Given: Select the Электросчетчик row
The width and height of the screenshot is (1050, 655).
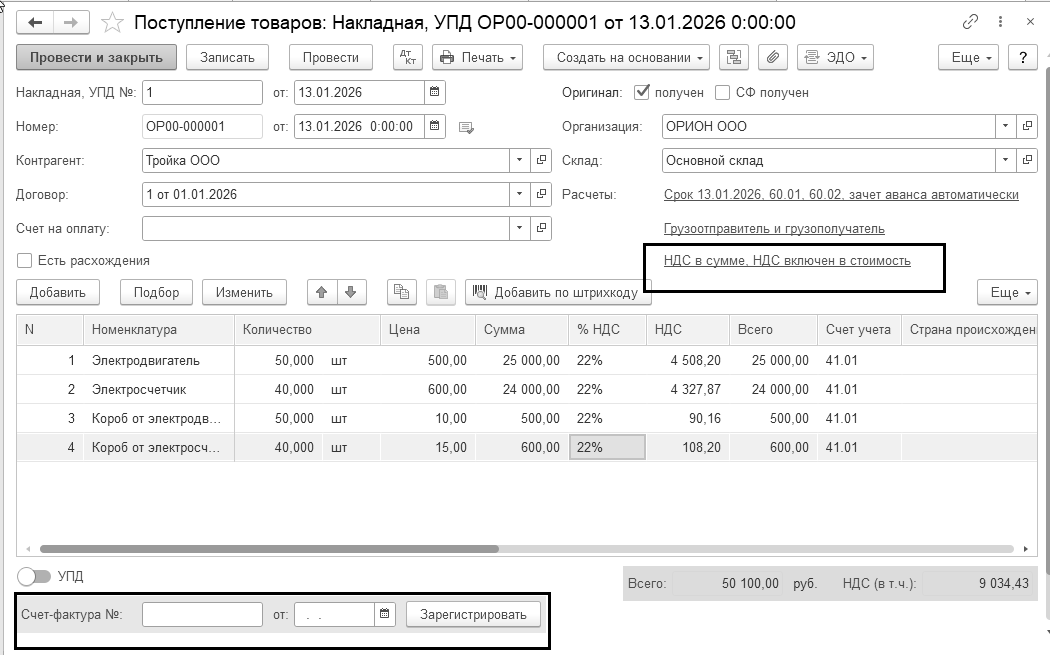Looking at the screenshot, I should point(526,389).
